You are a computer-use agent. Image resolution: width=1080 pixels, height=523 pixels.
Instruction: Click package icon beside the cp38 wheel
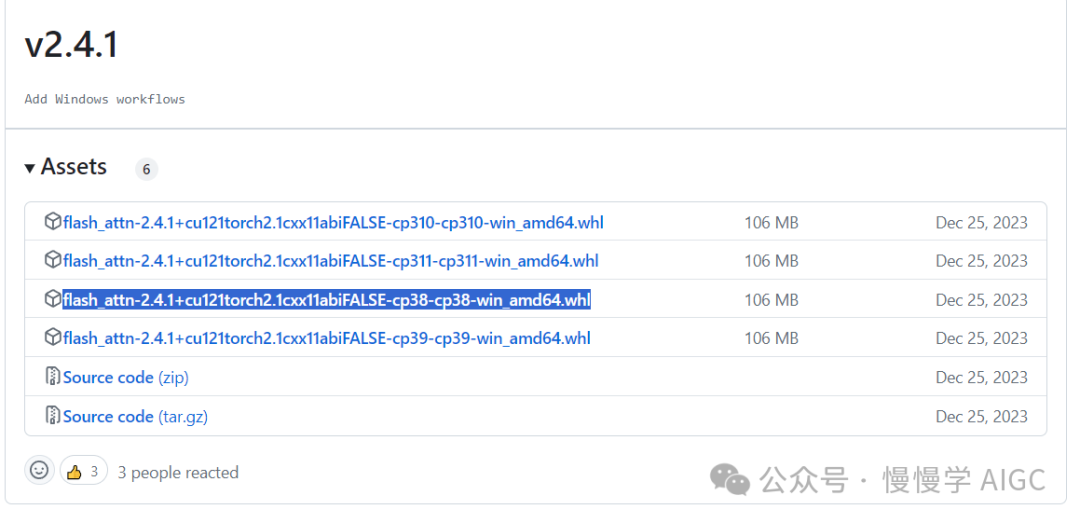tap(53, 299)
